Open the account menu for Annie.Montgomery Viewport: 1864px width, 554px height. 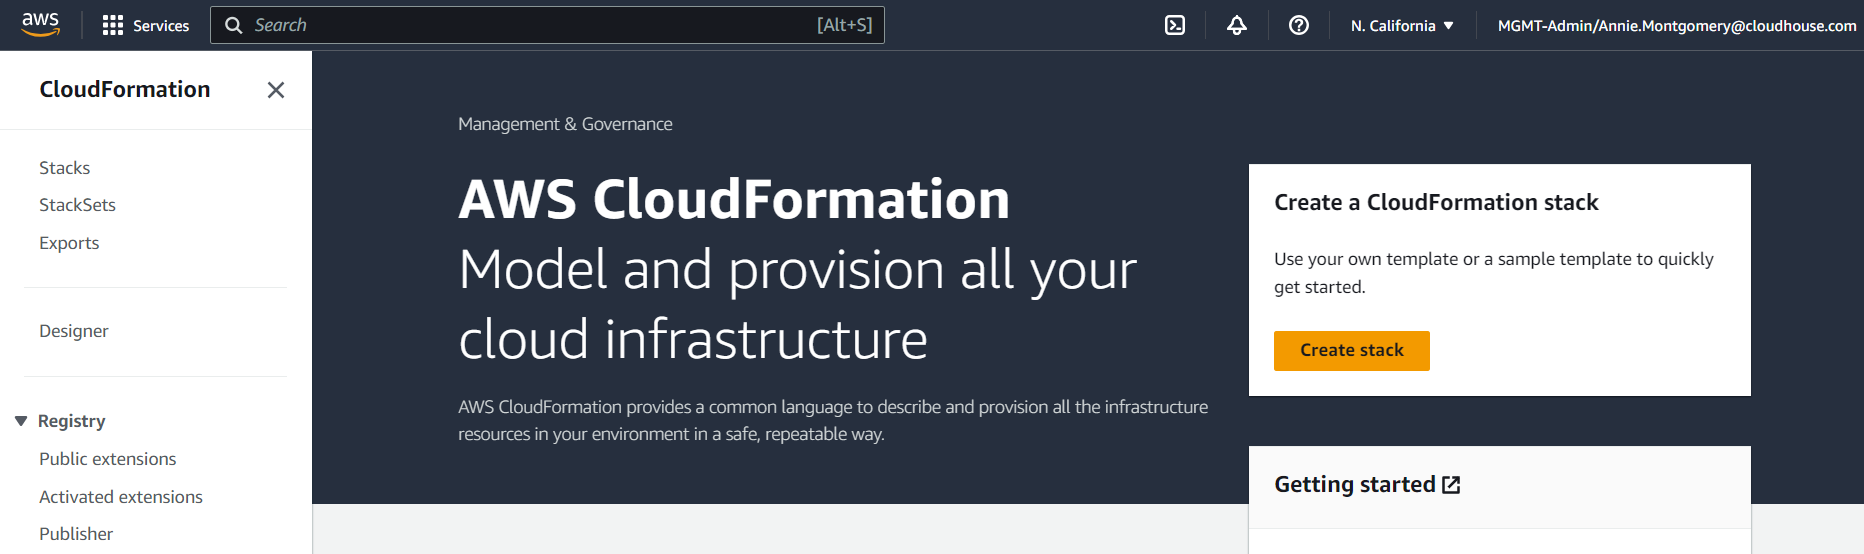1676,26
